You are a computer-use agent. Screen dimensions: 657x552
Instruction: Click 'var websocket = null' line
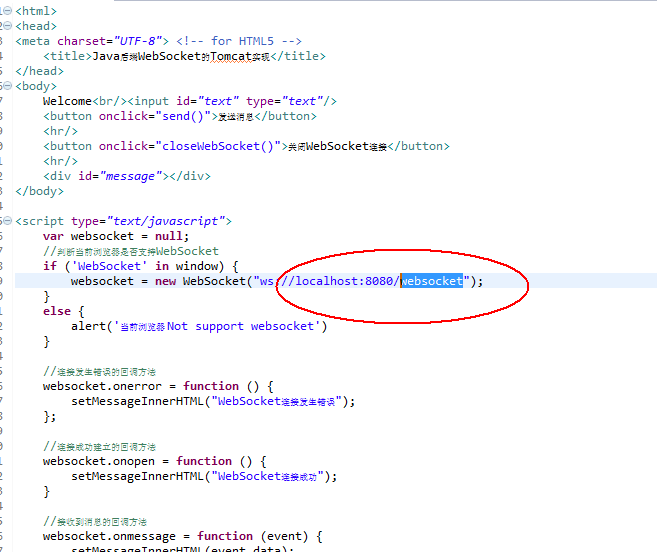(115, 236)
